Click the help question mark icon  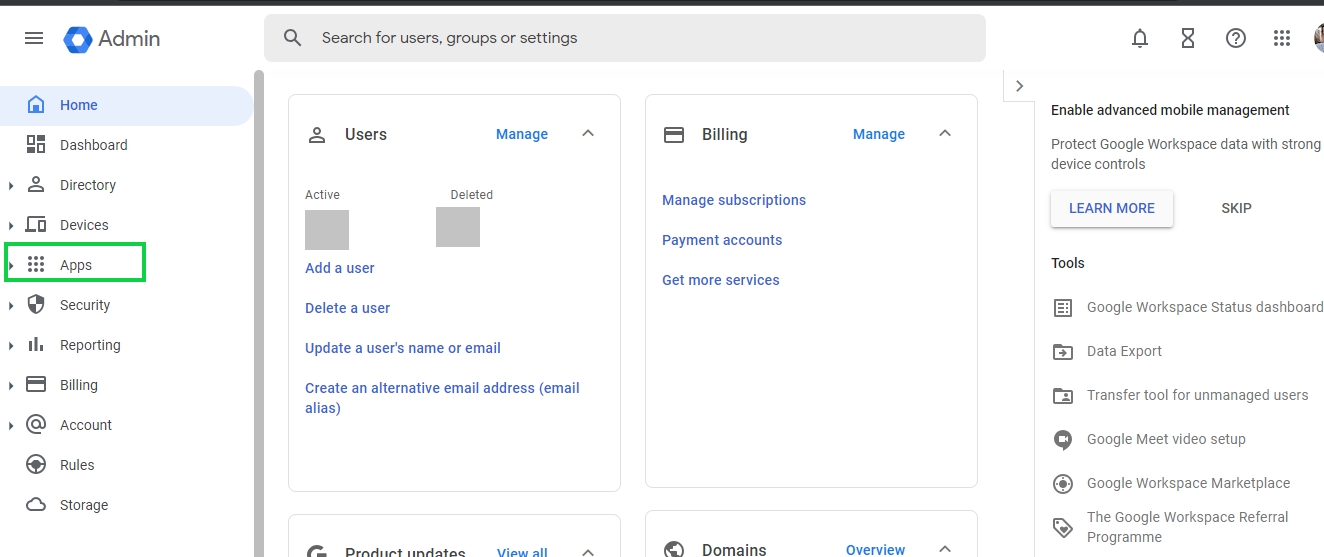(x=1236, y=38)
